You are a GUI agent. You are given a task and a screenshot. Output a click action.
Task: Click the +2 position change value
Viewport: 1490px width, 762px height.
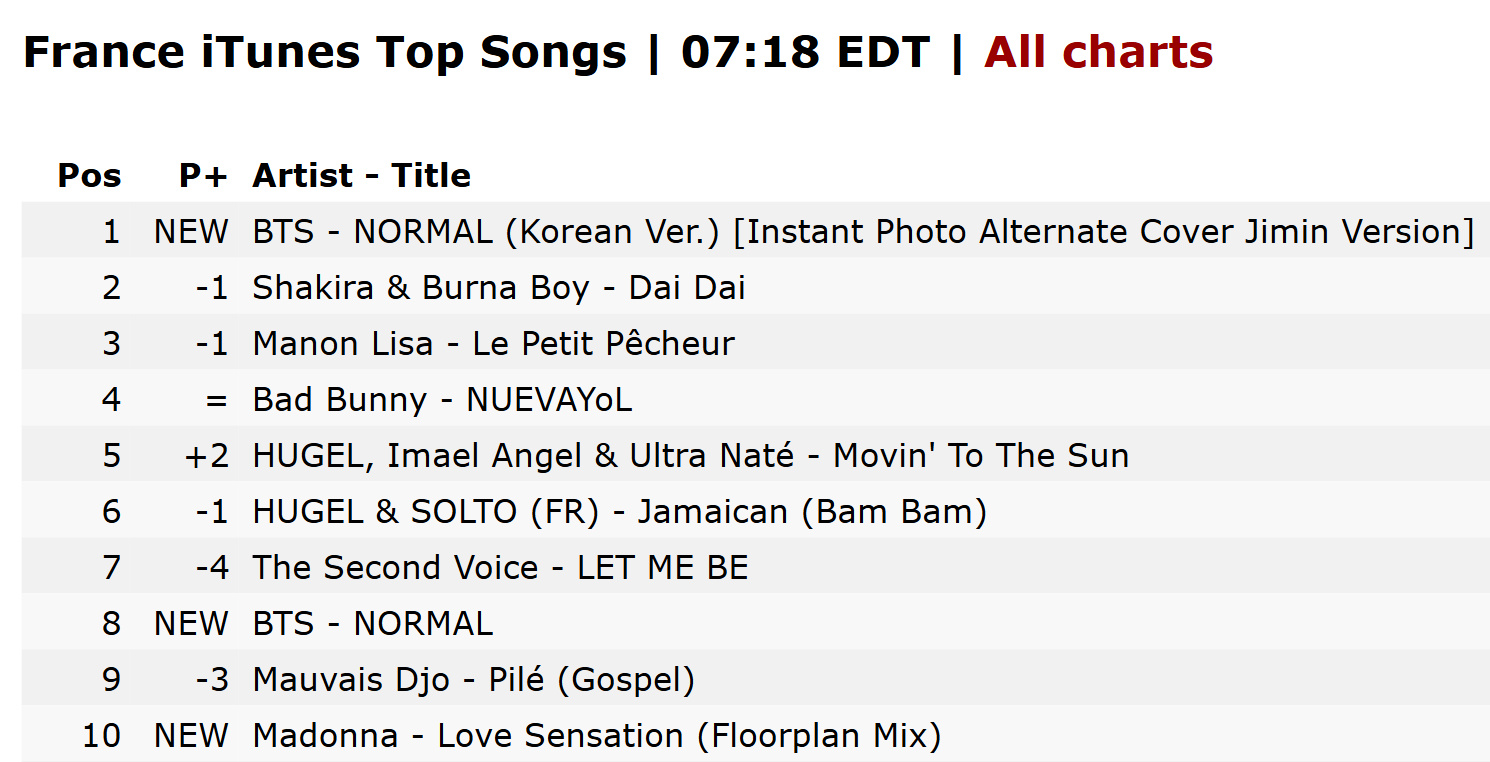tap(207, 456)
